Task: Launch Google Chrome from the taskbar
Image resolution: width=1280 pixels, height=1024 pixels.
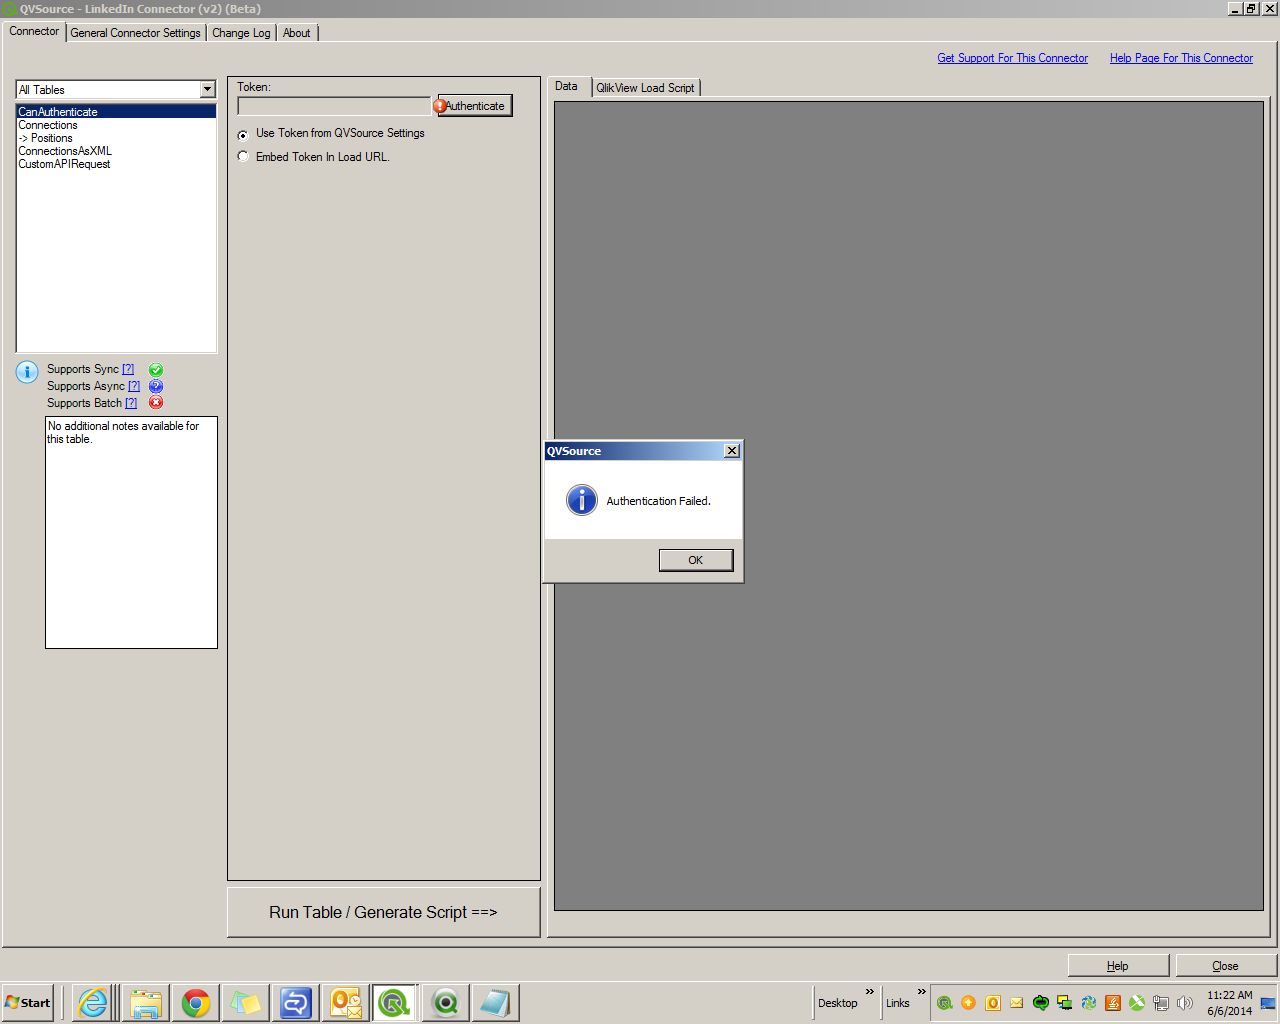Action: click(196, 1003)
